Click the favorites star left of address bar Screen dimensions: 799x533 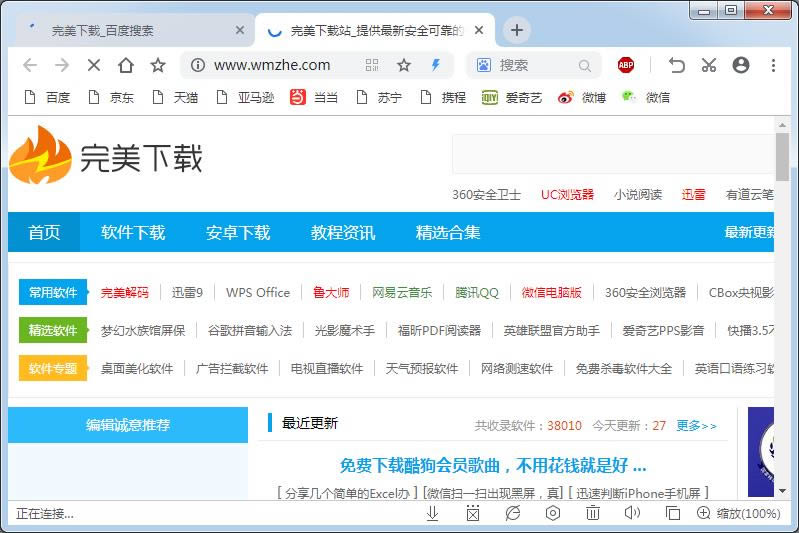[158, 65]
